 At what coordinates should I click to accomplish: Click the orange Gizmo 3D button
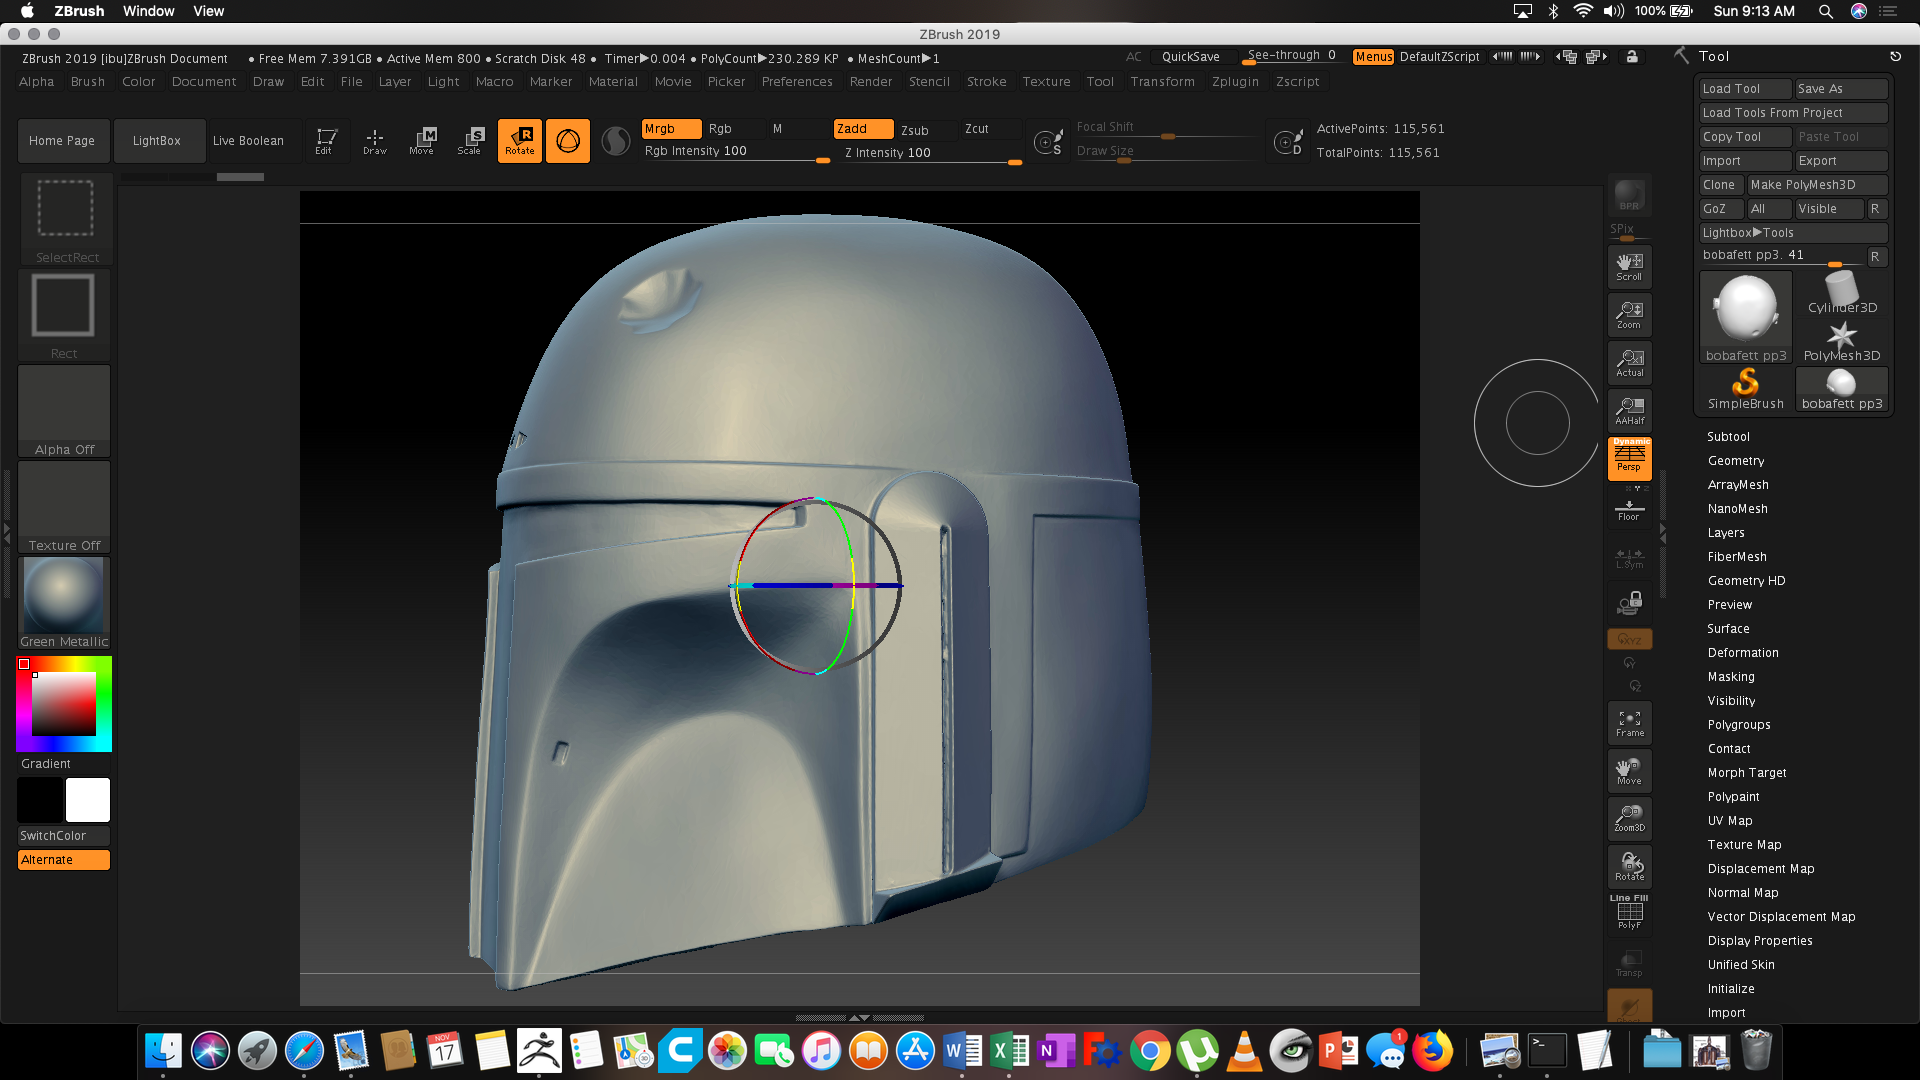coord(568,140)
